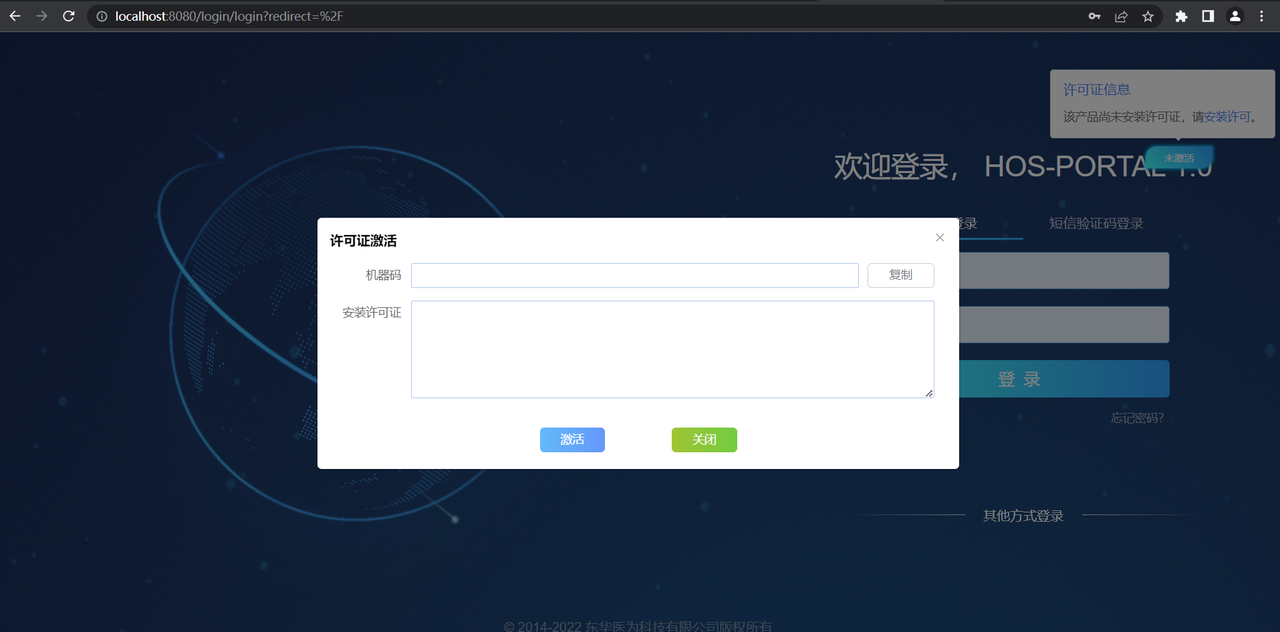The width and height of the screenshot is (1280, 632).
Task: Click the 未激活 status badge
Action: pyautogui.click(x=1178, y=157)
